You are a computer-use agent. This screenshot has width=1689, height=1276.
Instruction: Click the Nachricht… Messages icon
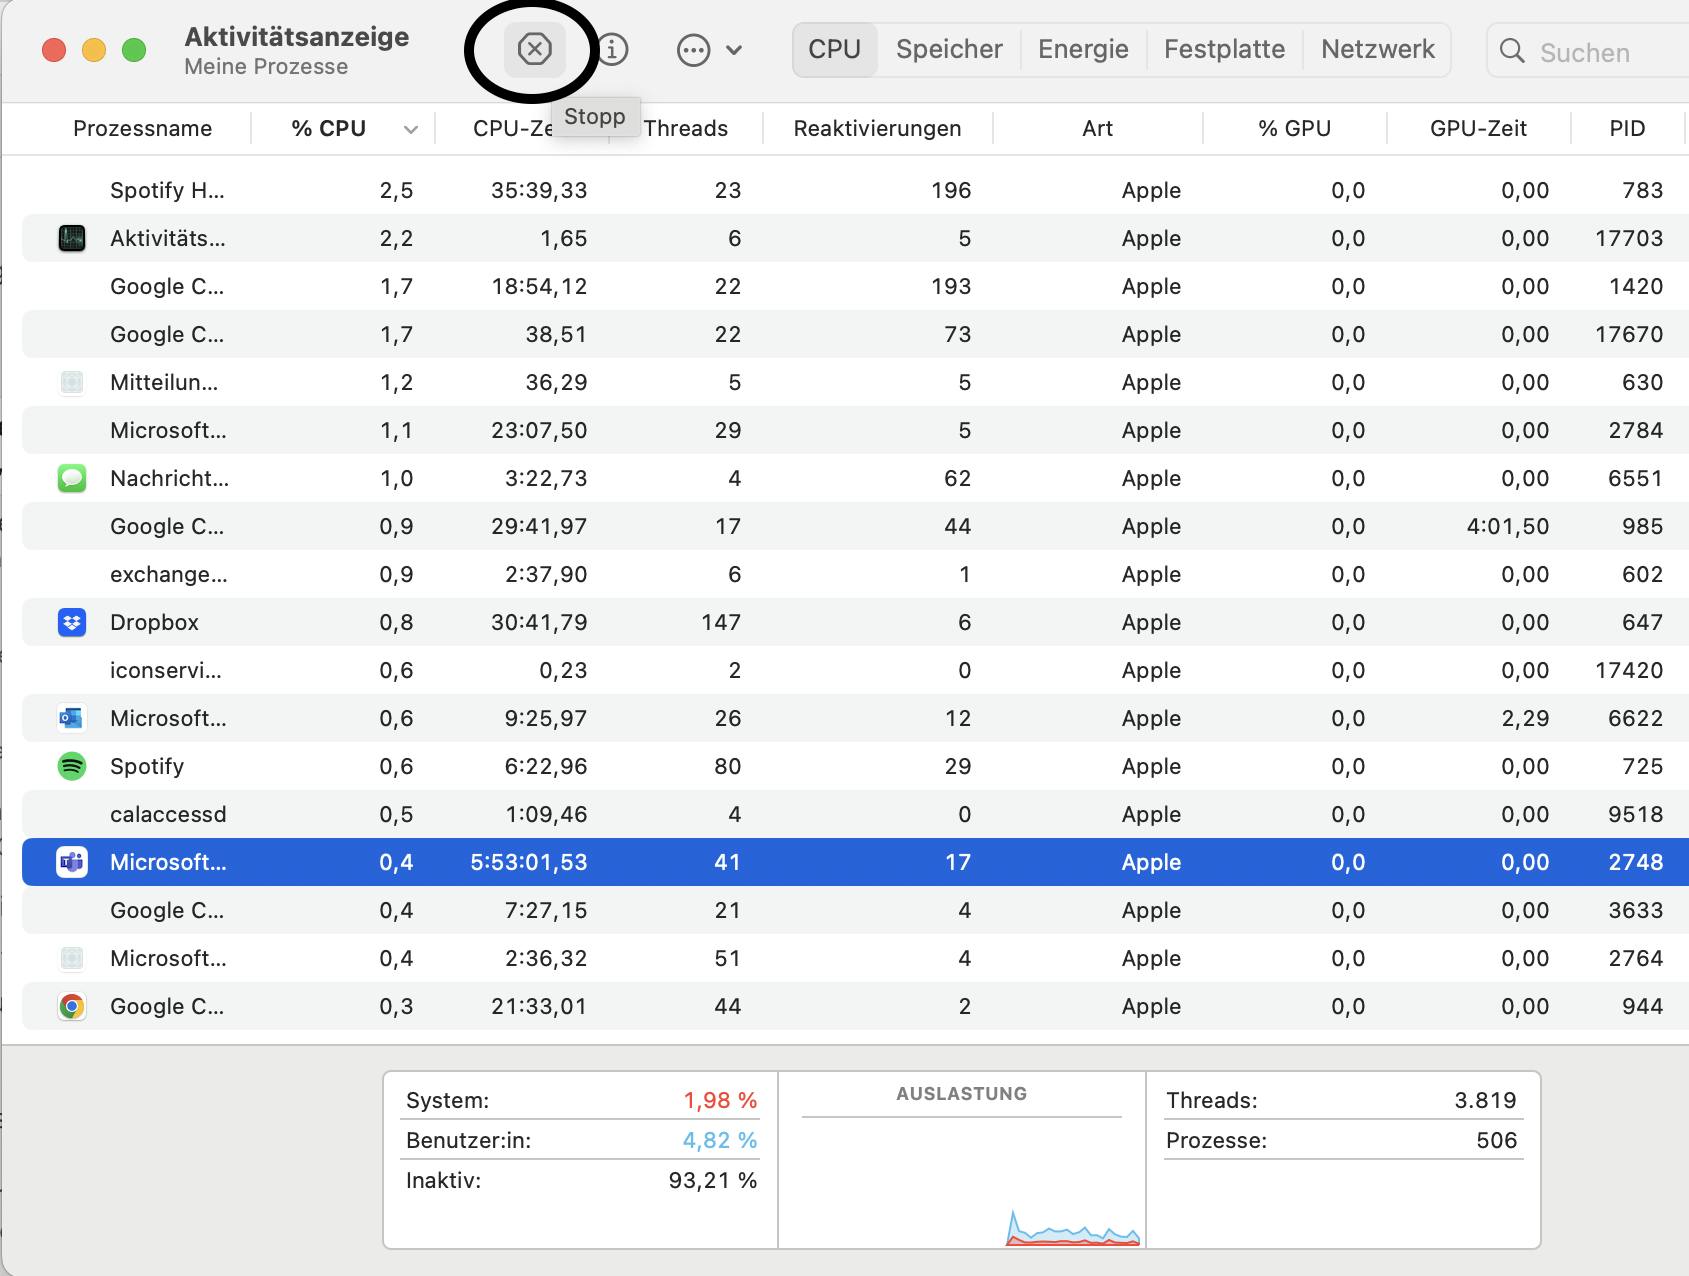[72, 478]
